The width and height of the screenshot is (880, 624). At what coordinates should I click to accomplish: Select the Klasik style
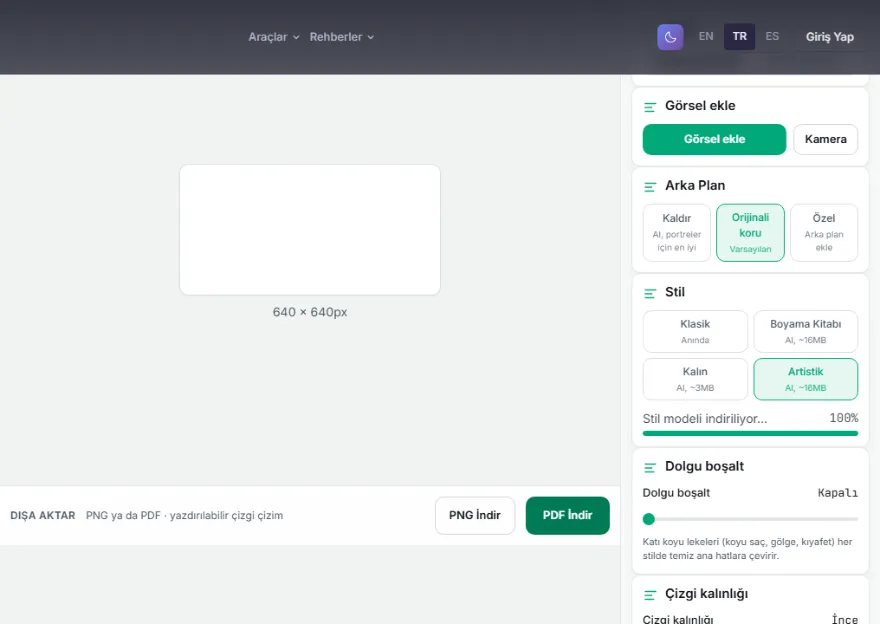(695, 332)
